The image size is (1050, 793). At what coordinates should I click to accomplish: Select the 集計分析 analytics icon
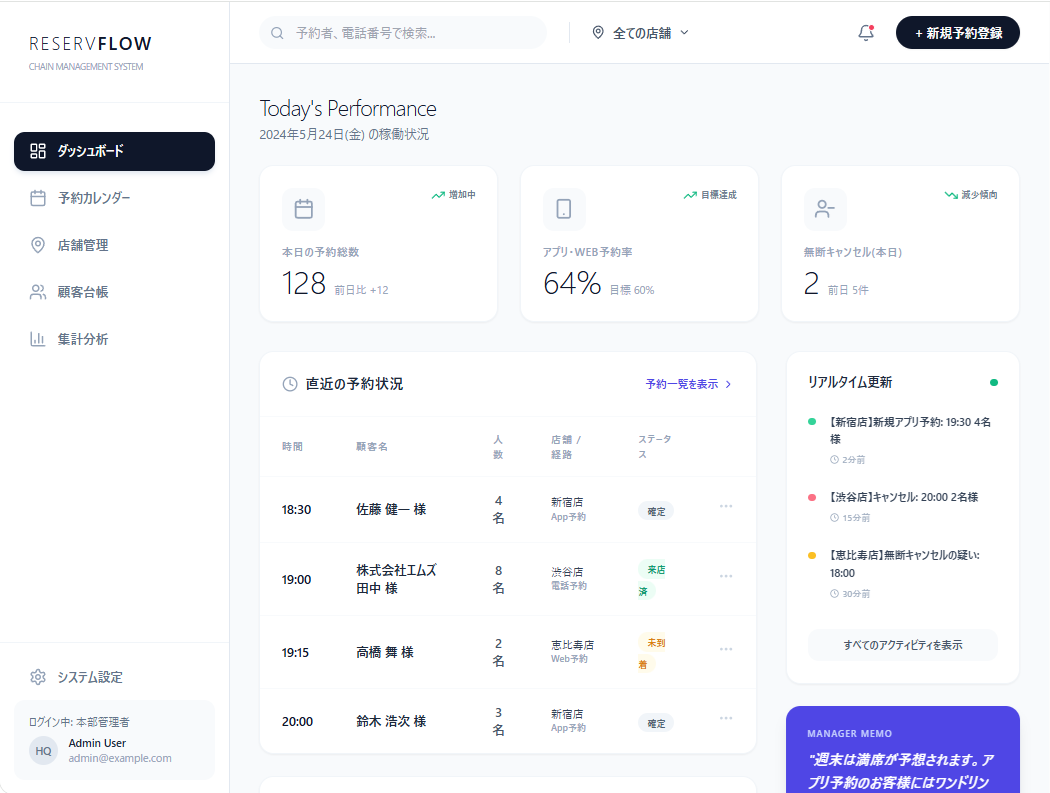(38, 339)
